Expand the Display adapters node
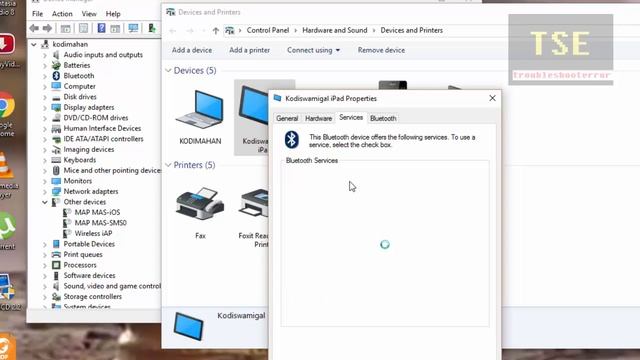 pos(45,107)
